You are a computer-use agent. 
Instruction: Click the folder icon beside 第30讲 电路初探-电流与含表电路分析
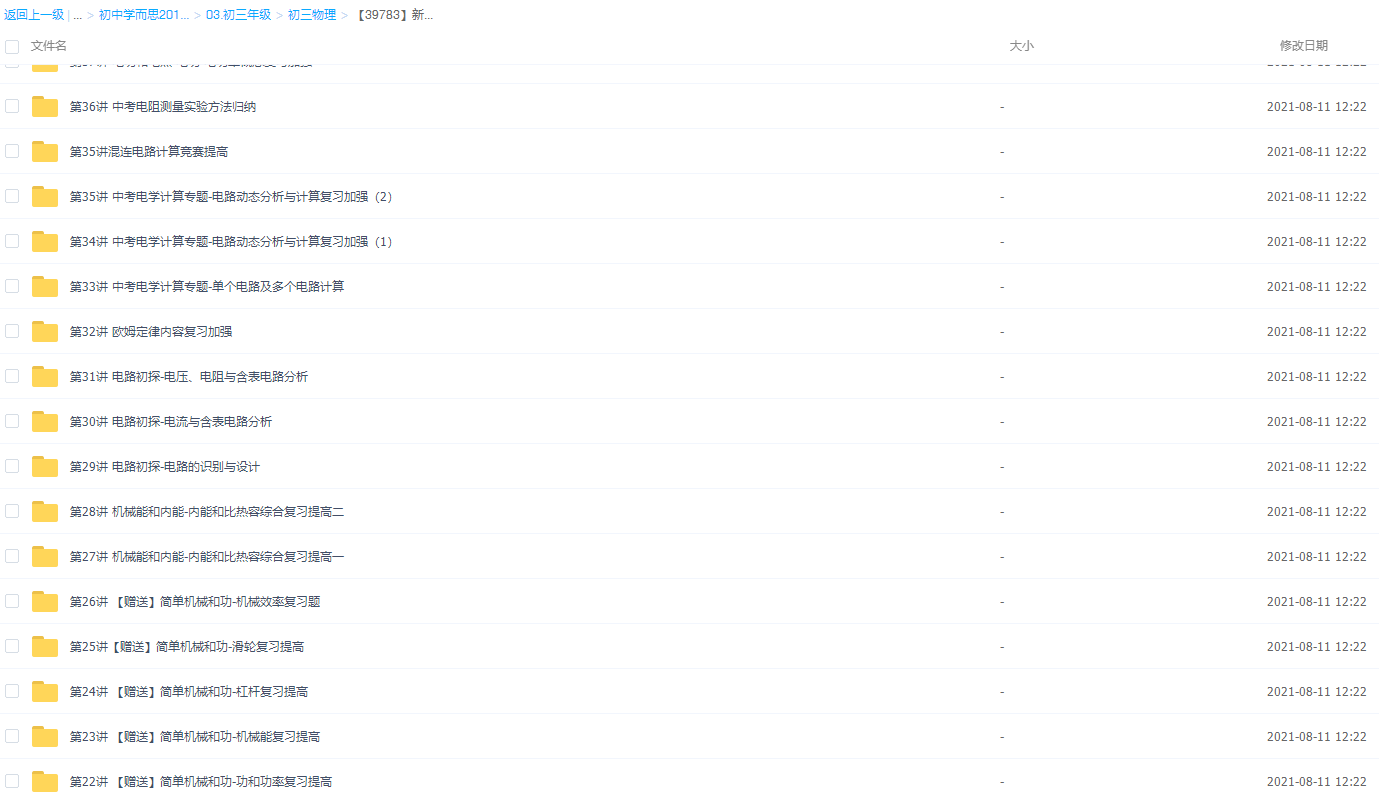click(x=44, y=420)
